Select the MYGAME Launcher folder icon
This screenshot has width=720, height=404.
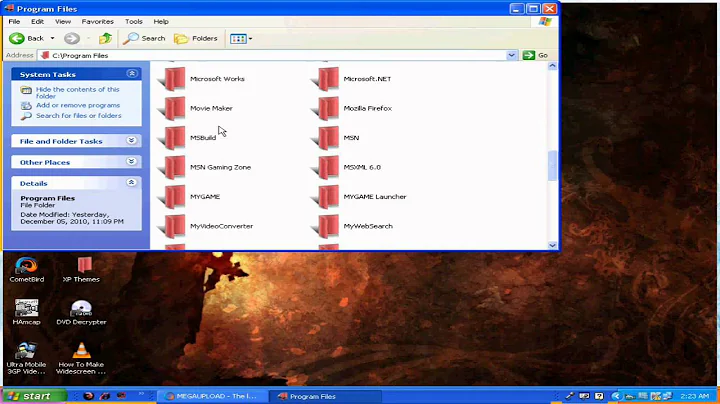tap(326, 196)
